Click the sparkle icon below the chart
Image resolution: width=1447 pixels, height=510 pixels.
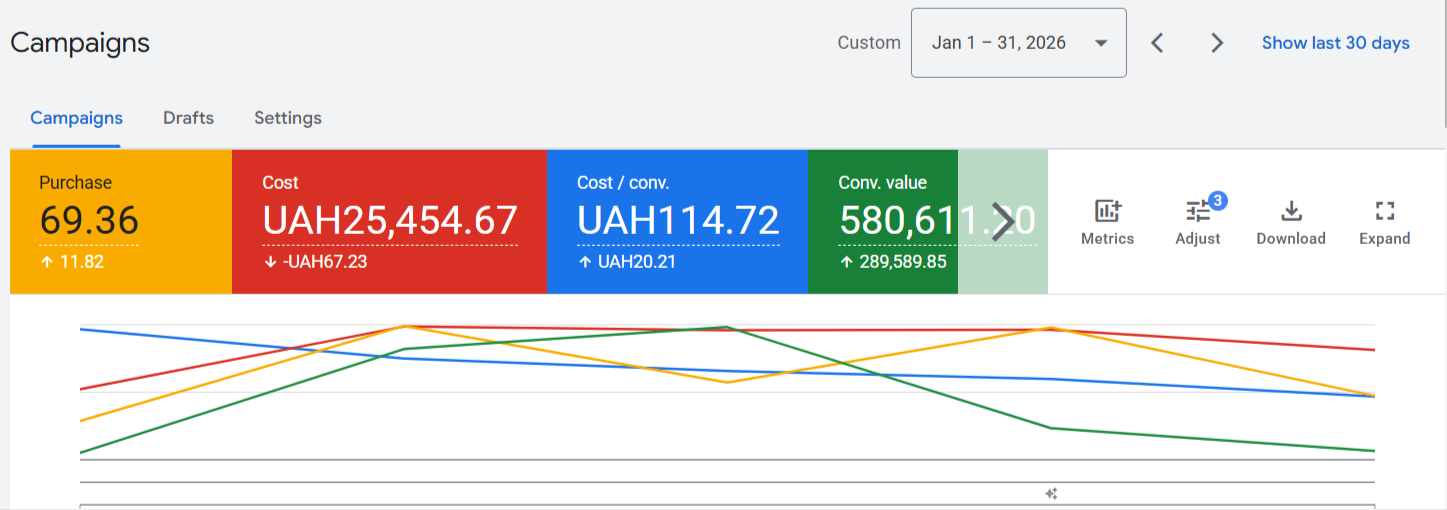pyautogui.click(x=1051, y=493)
